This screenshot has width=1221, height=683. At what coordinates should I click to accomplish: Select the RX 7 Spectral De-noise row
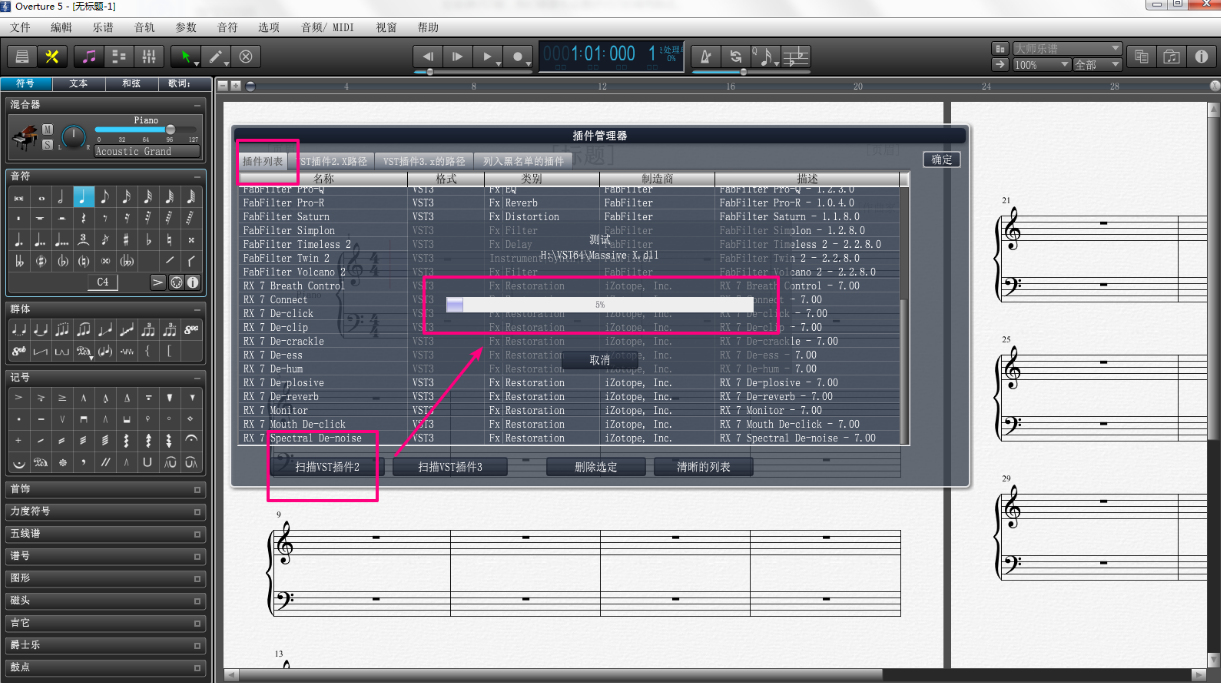point(570,438)
